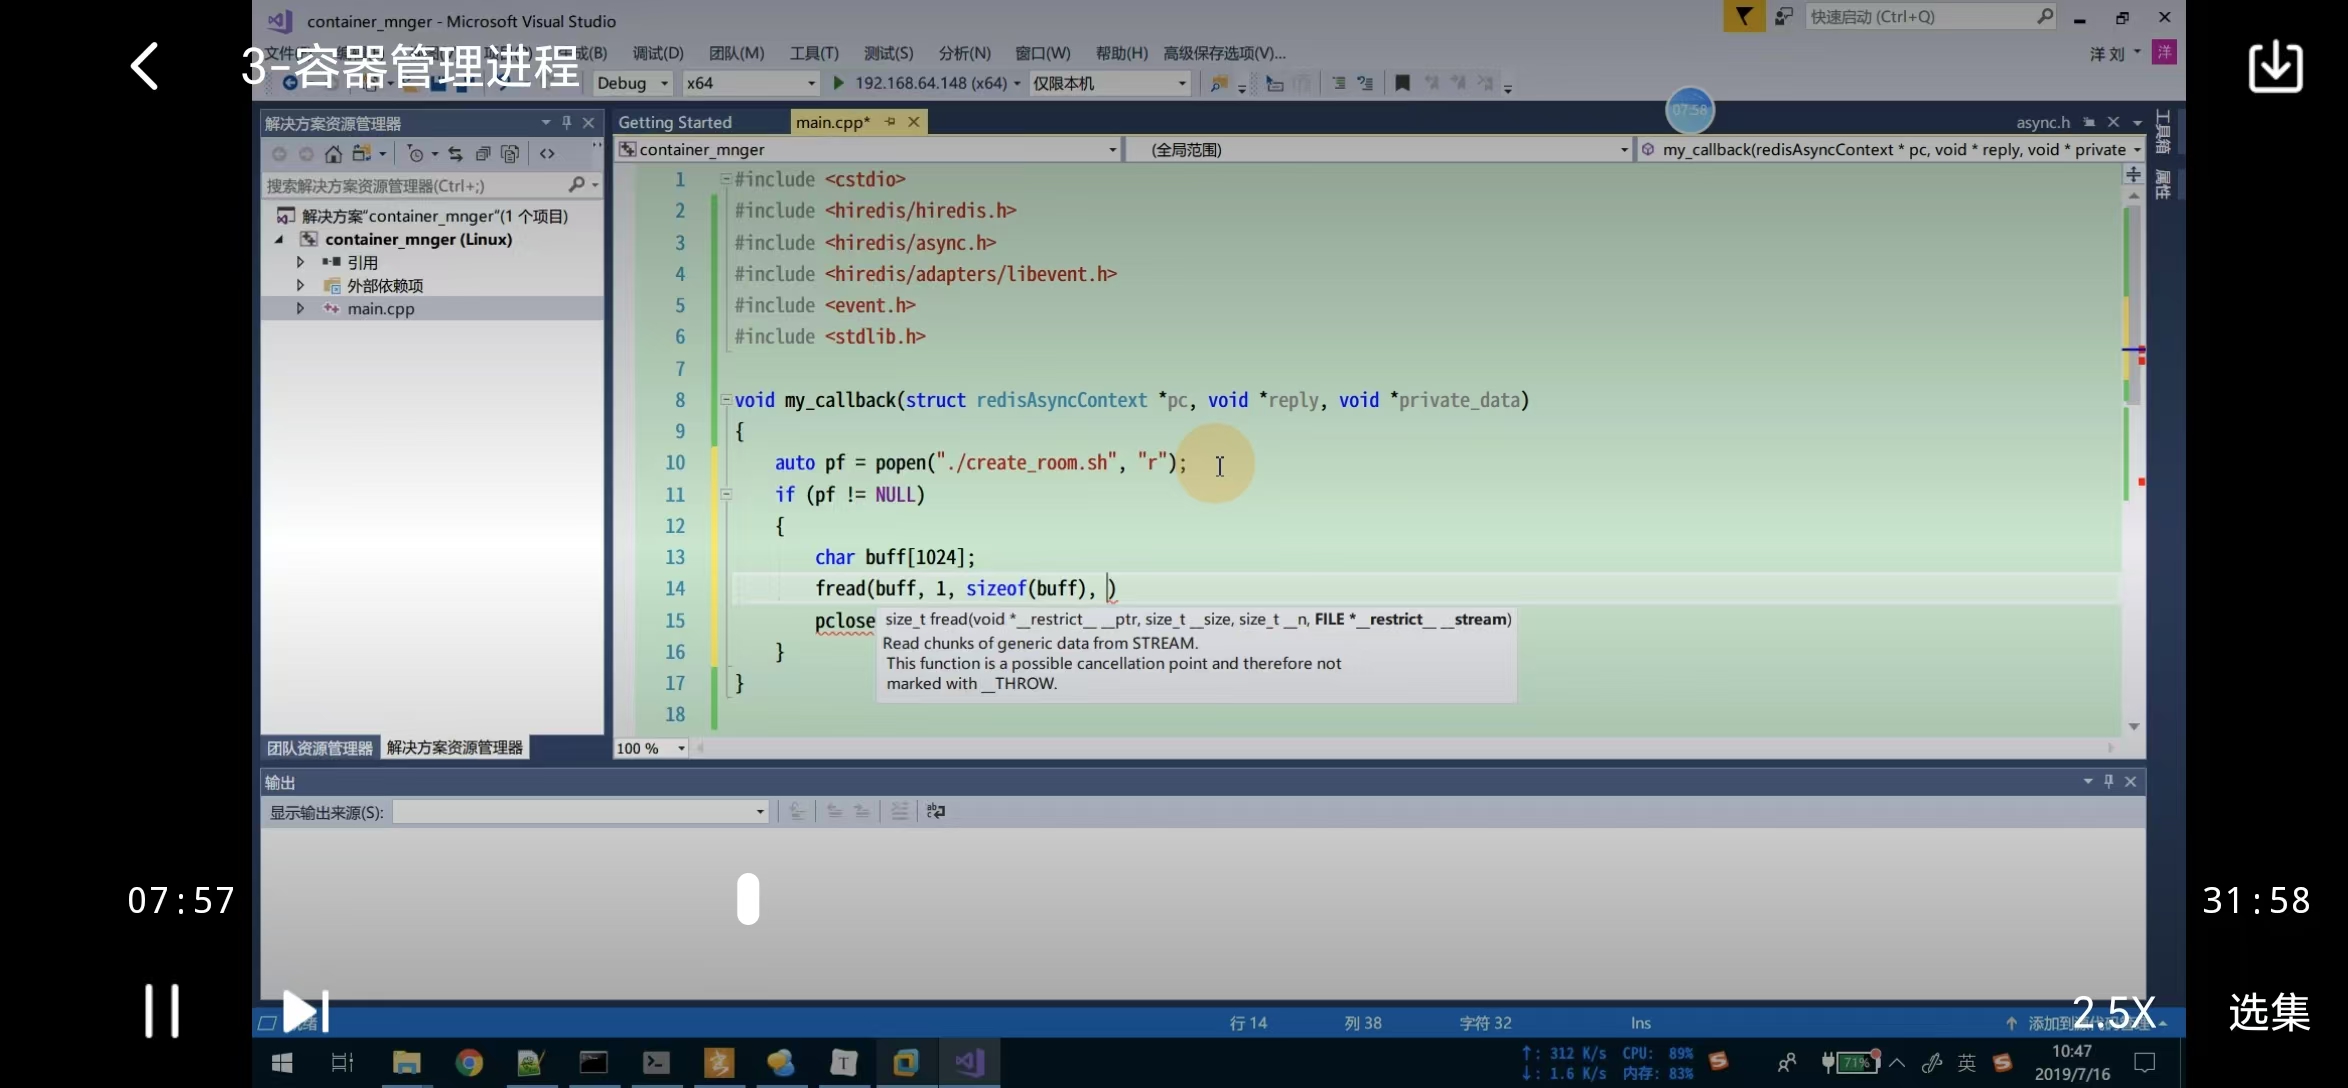Open 高级保存选项(V)... menu item

coord(1224,53)
